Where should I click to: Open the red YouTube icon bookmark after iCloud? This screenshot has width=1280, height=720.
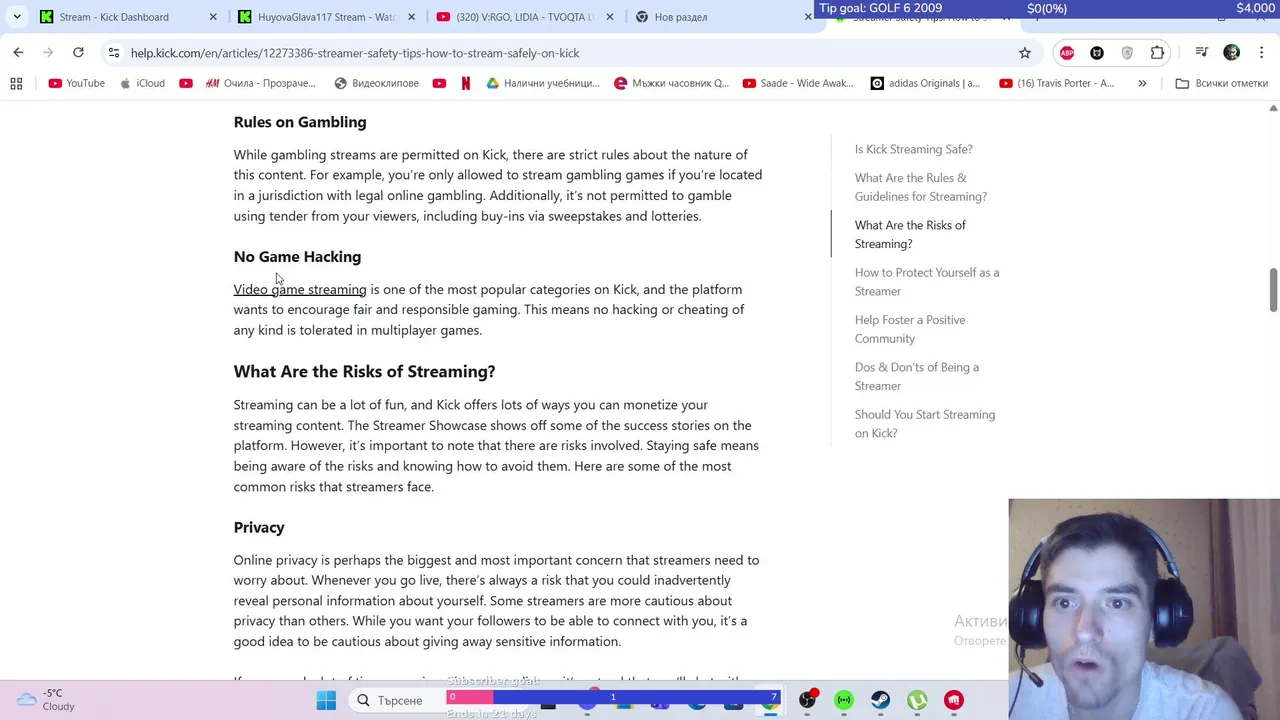click(186, 83)
